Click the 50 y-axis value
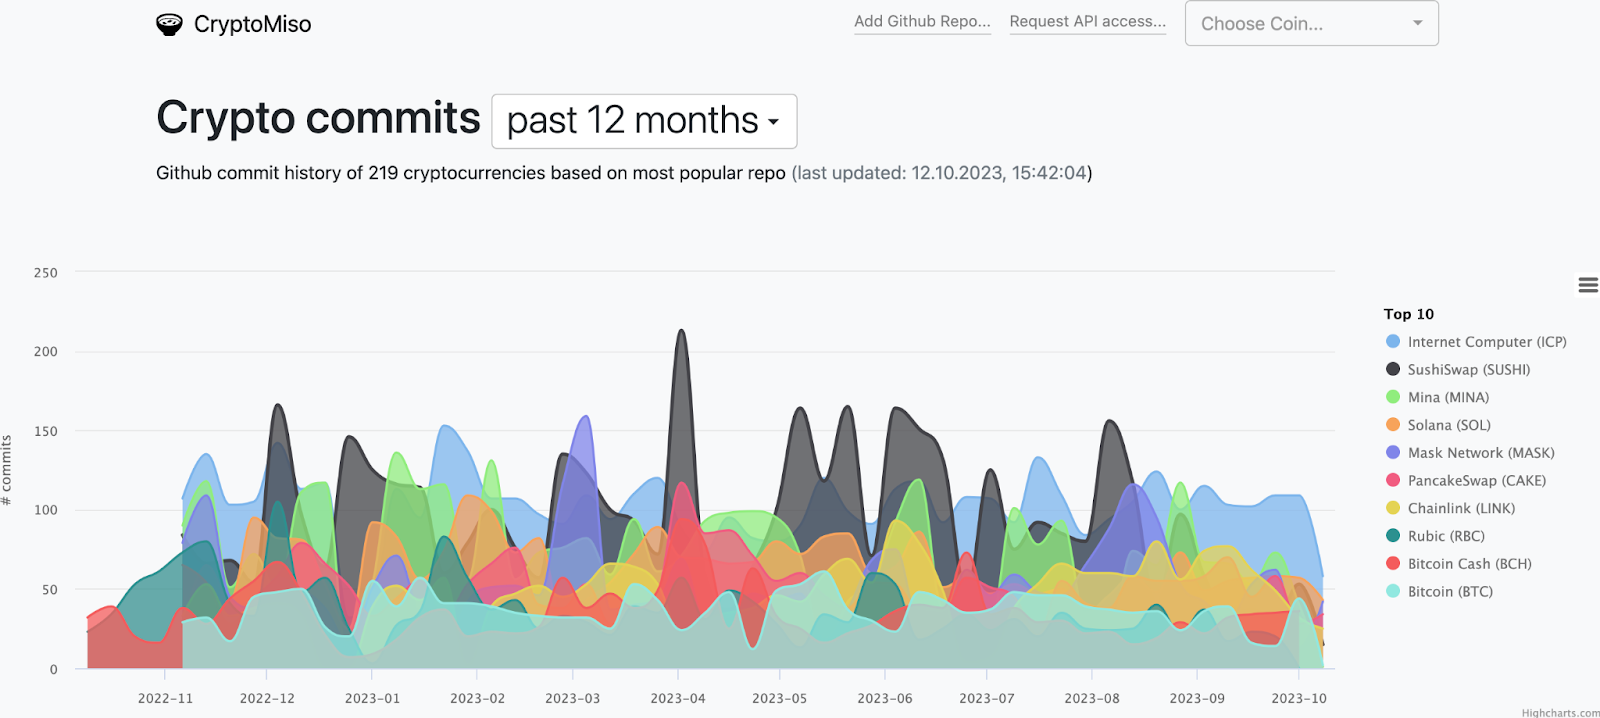The width and height of the screenshot is (1600, 718). 49,590
